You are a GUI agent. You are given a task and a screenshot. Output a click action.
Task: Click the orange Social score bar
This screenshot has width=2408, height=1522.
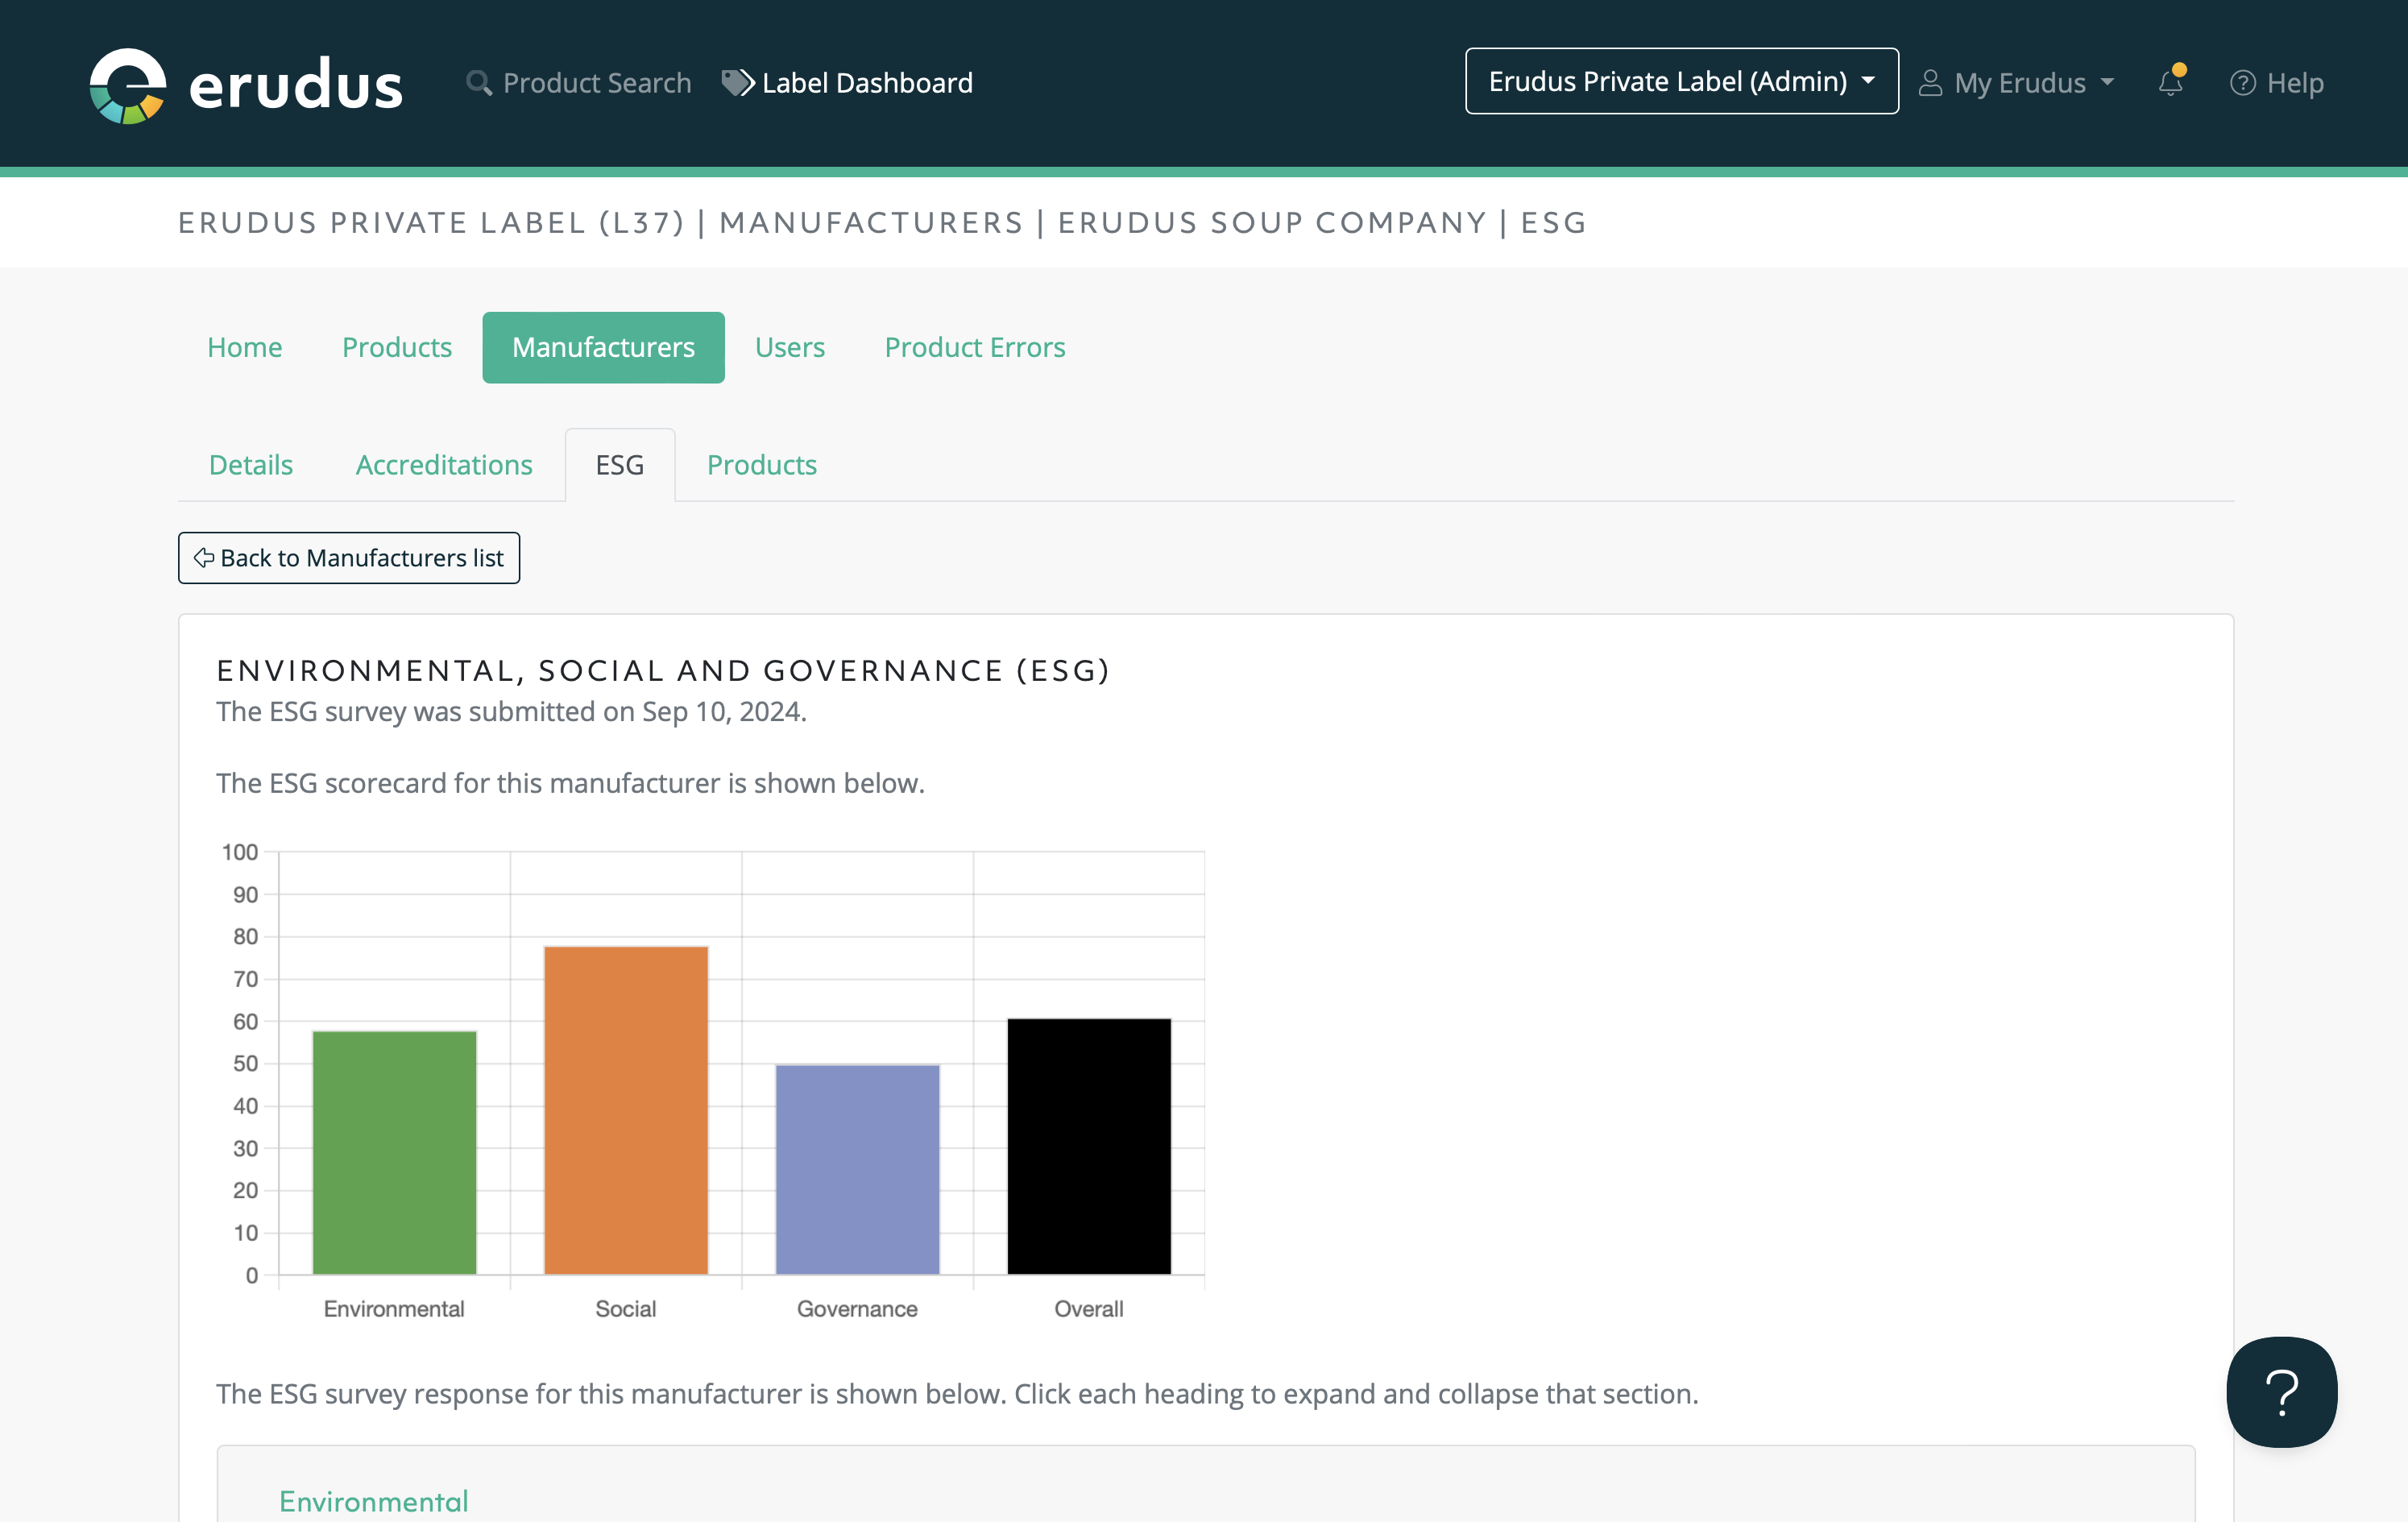pyautogui.click(x=626, y=1110)
